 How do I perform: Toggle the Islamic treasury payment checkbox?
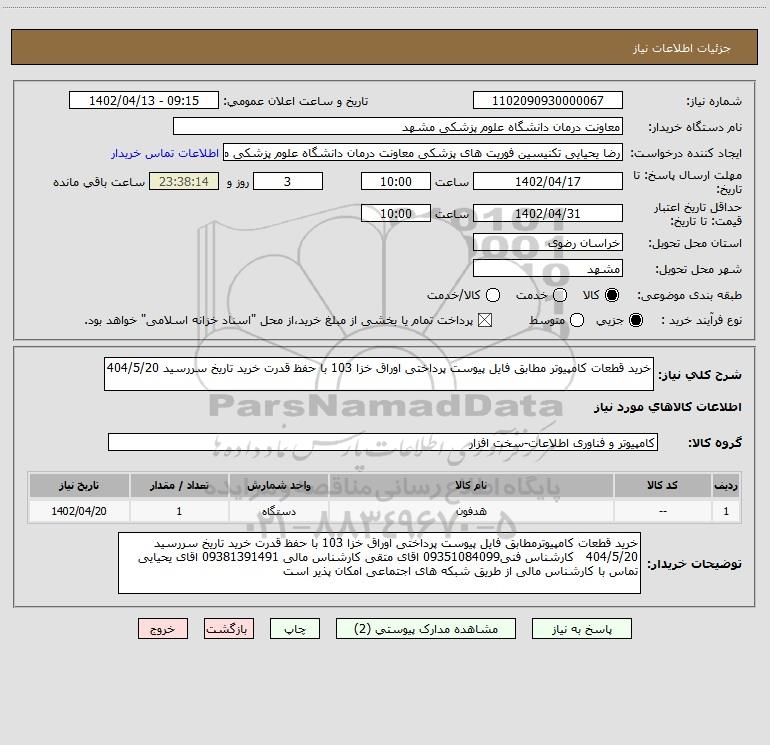point(485,320)
